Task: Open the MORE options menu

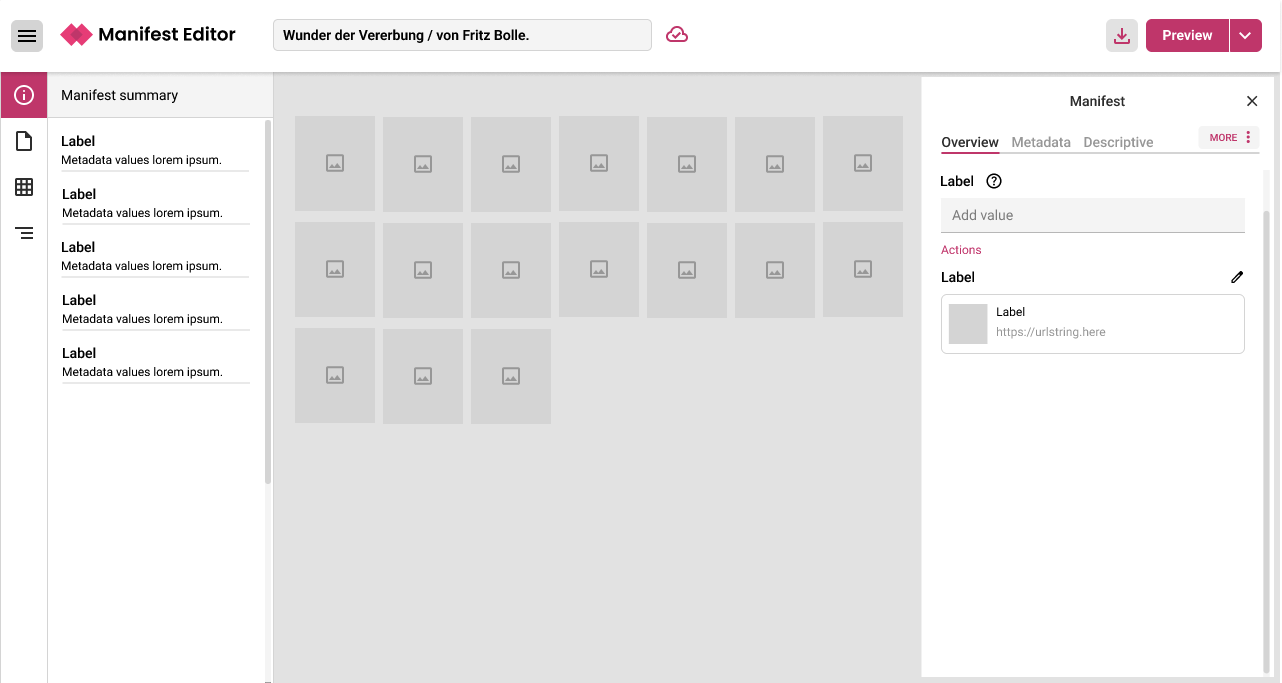Action: coord(1229,137)
